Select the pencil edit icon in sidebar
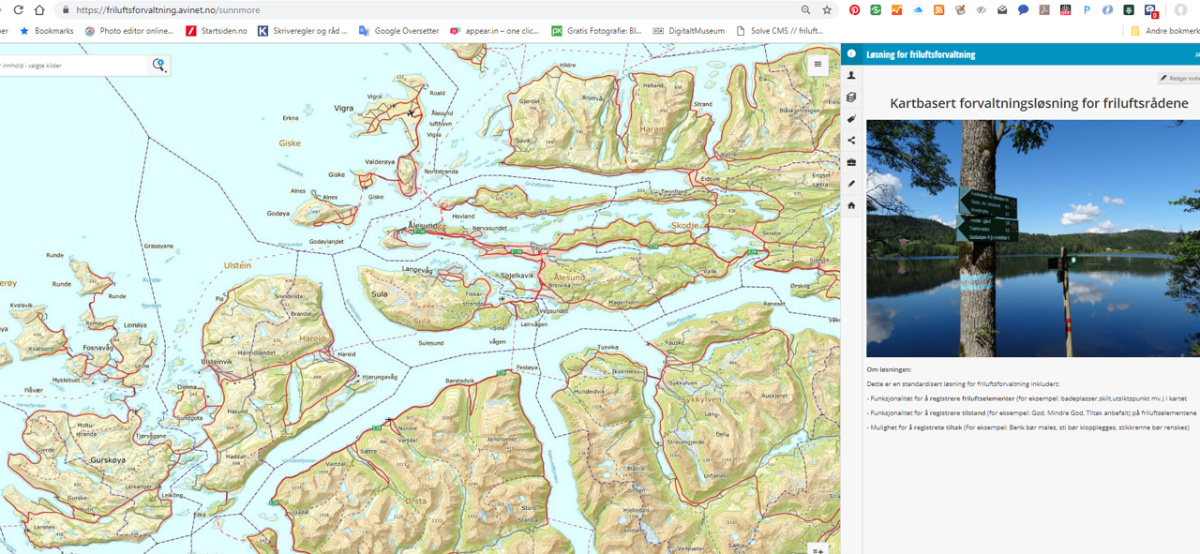1200x554 pixels. [x=851, y=184]
